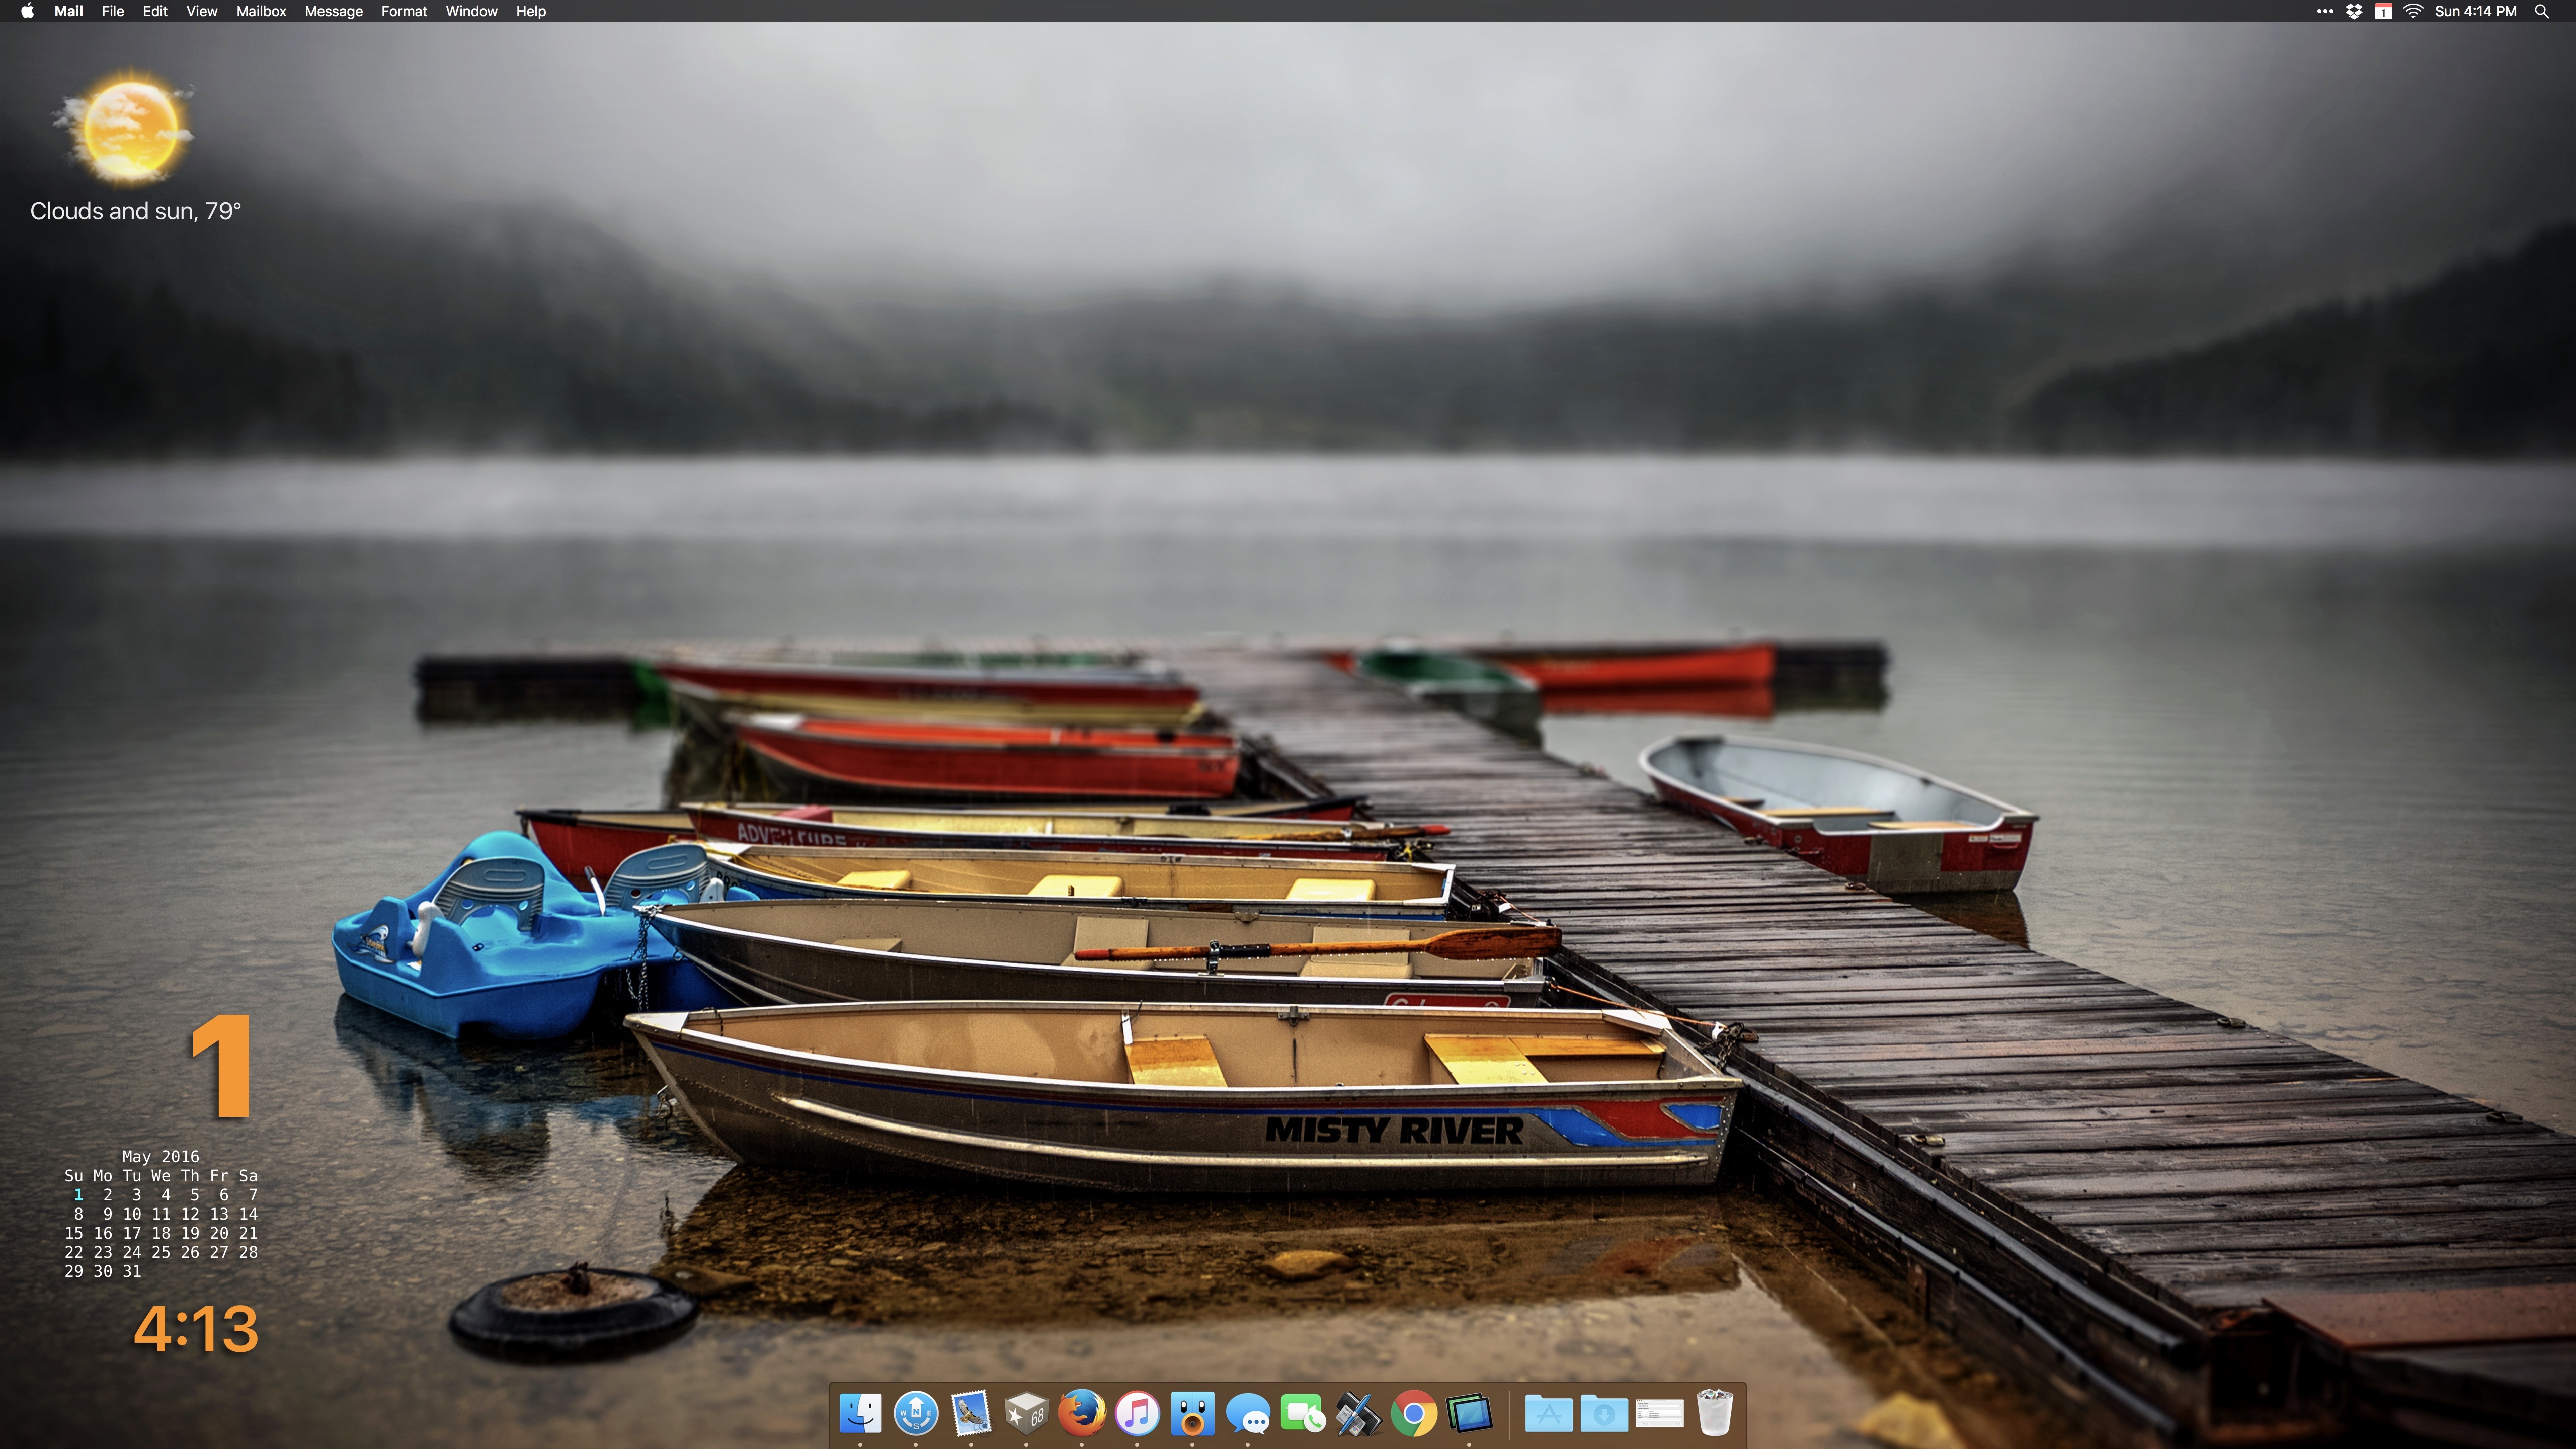This screenshot has height=1449, width=2576.
Task: Open the Mailbox menu
Action: pyautogui.click(x=261, y=11)
